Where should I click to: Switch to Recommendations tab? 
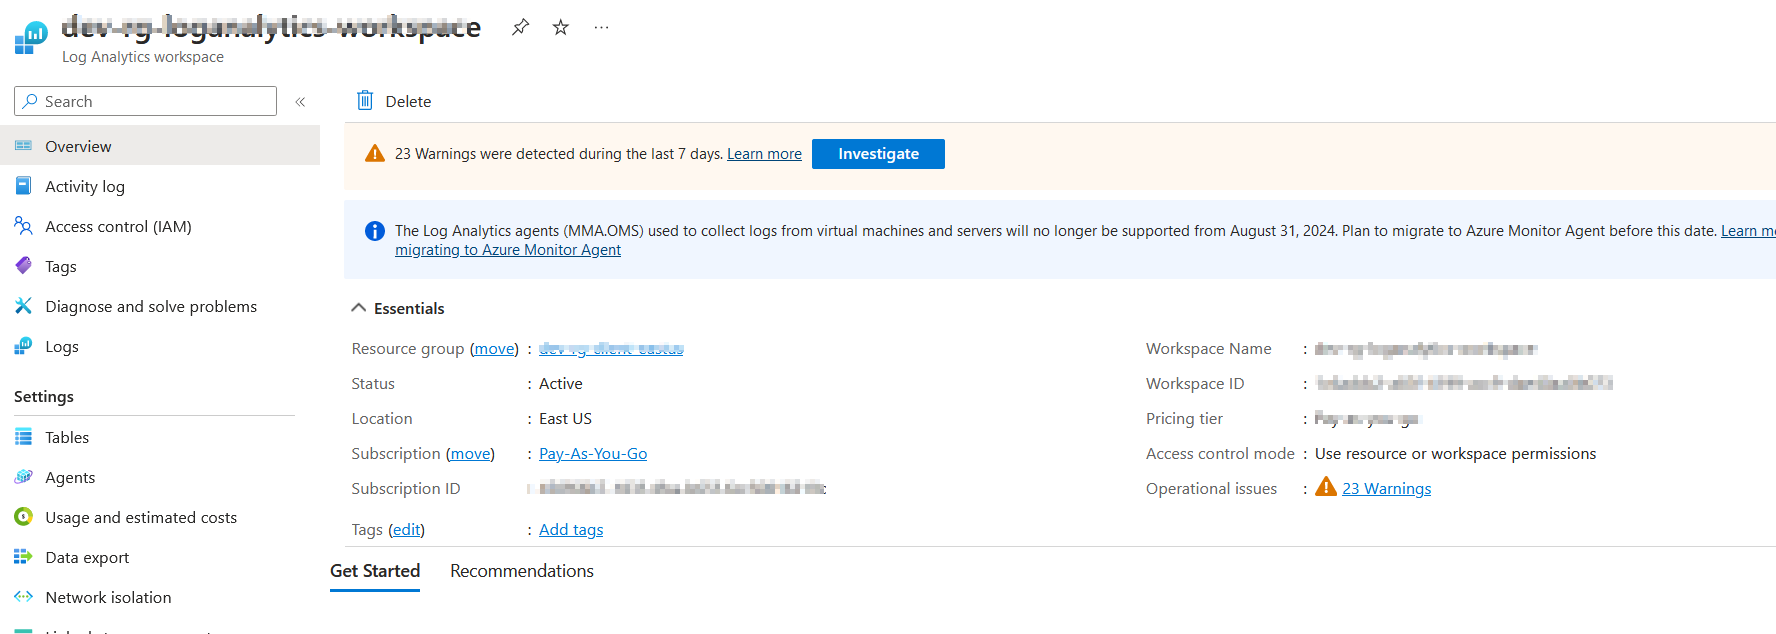[x=522, y=571]
